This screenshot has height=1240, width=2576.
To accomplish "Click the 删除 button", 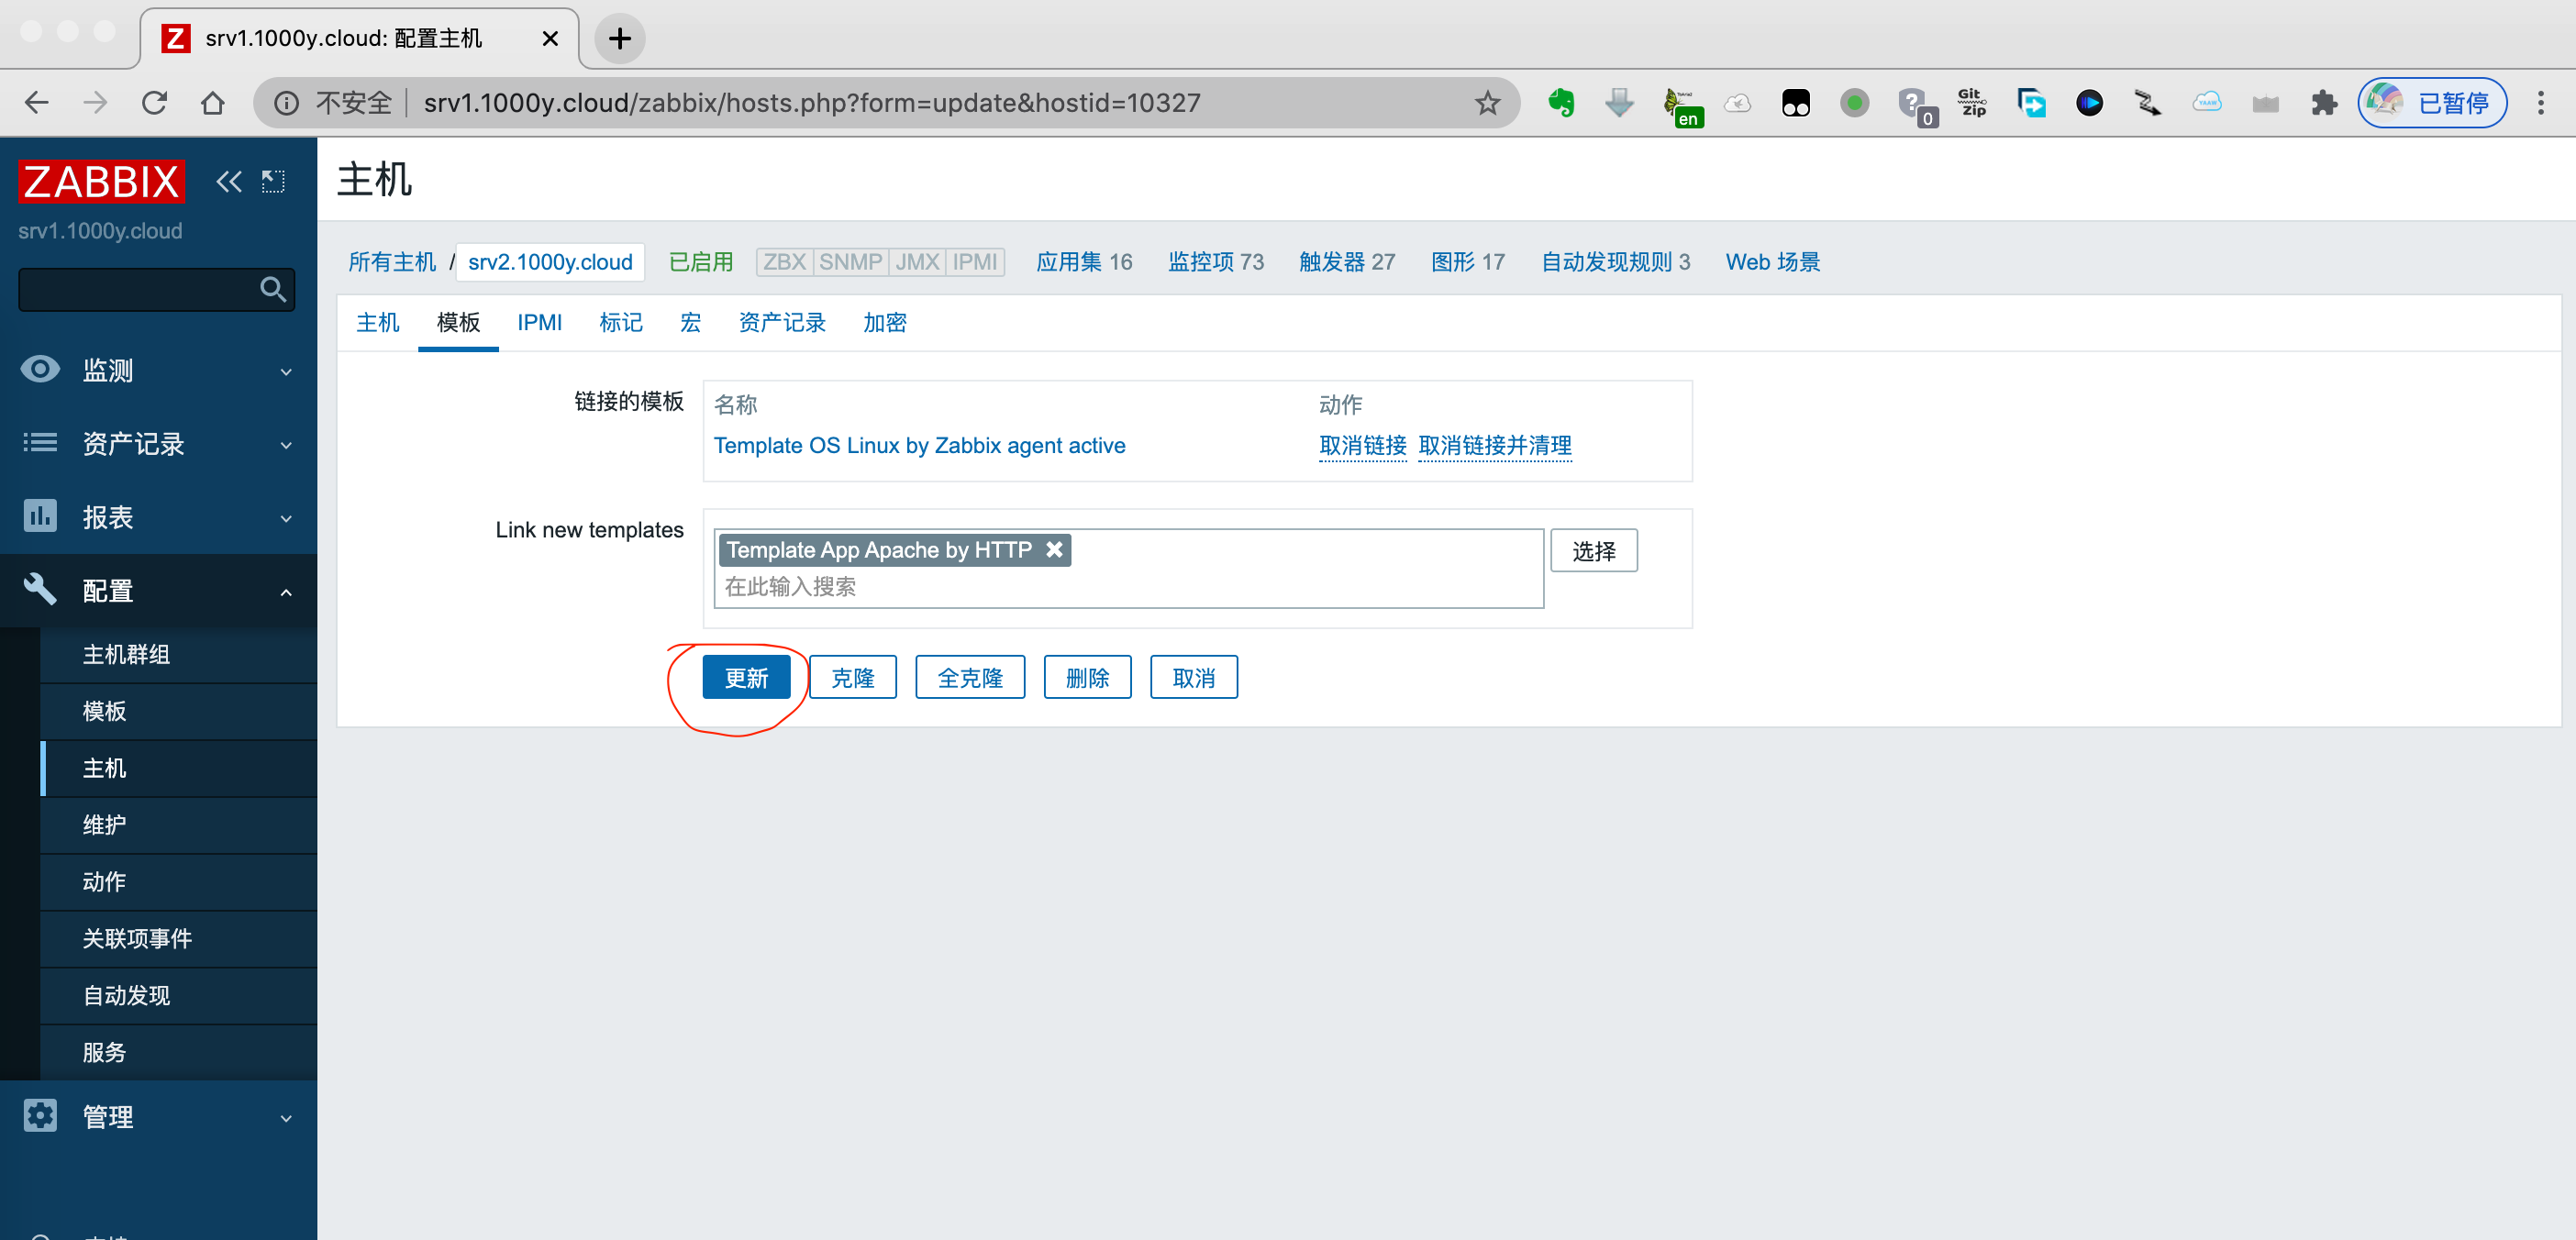I will [1087, 678].
